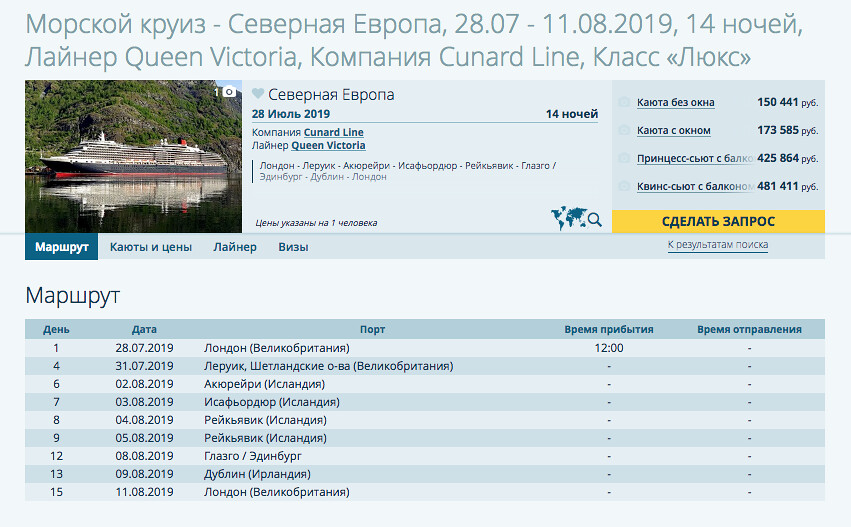Click the 150 441 руб. price
The width and height of the screenshot is (851, 527).
click(x=788, y=102)
